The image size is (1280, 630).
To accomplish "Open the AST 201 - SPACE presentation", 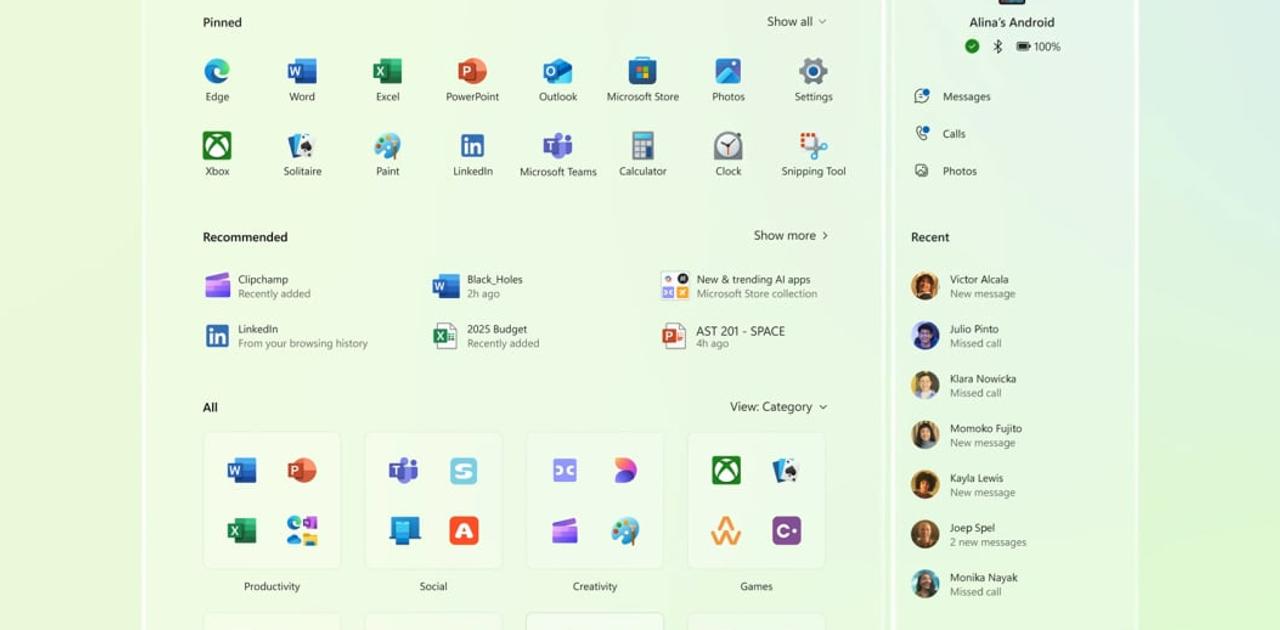I will click(x=723, y=336).
